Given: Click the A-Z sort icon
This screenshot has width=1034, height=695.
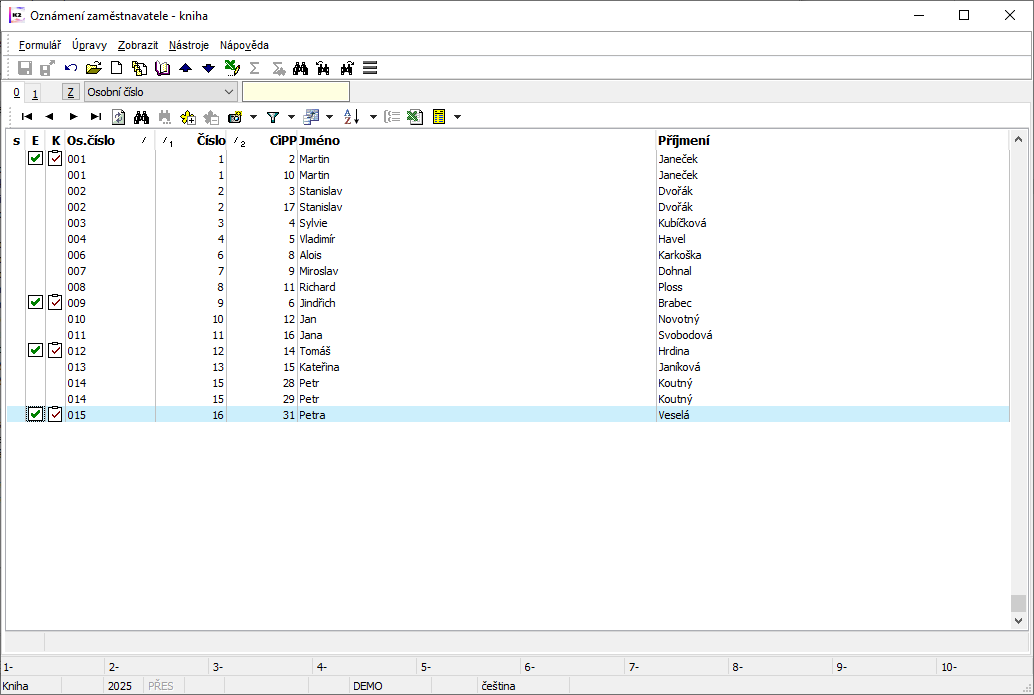Looking at the screenshot, I should 351,117.
